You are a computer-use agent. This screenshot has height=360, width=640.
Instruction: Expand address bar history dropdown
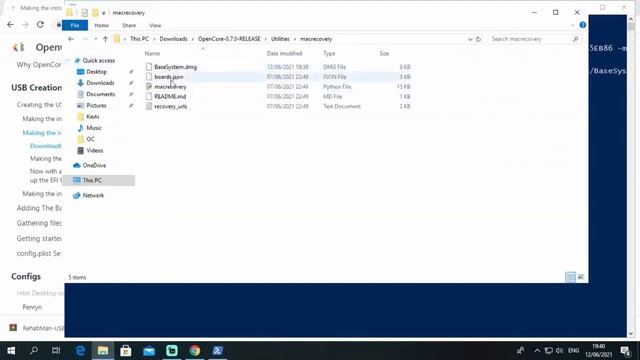tap(470, 39)
